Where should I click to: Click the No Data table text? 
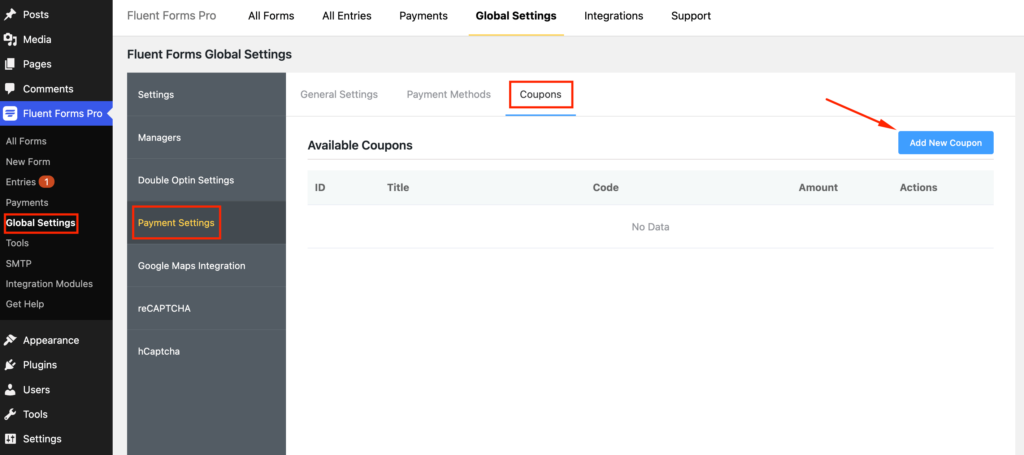tap(650, 227)
